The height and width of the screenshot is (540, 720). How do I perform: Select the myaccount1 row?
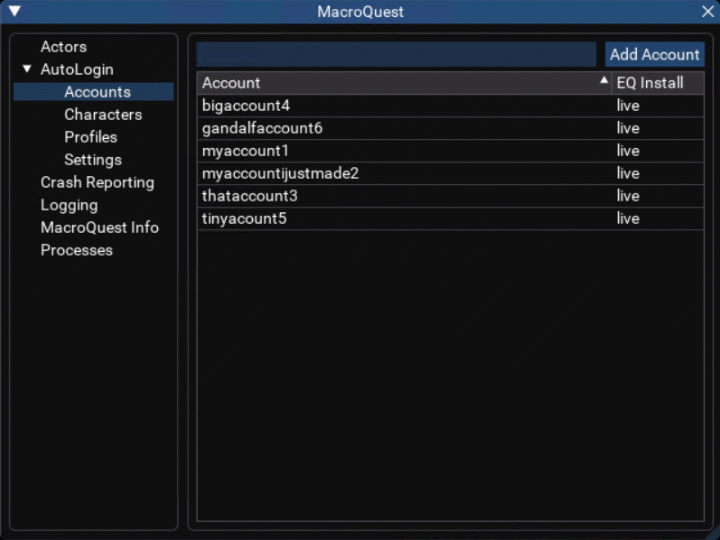click(450, 151)
